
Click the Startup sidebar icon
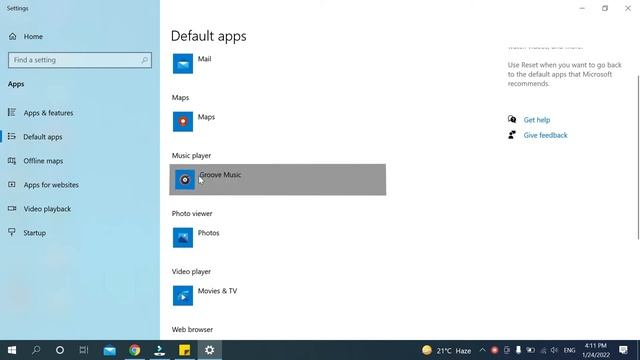[x=12, y=232]
